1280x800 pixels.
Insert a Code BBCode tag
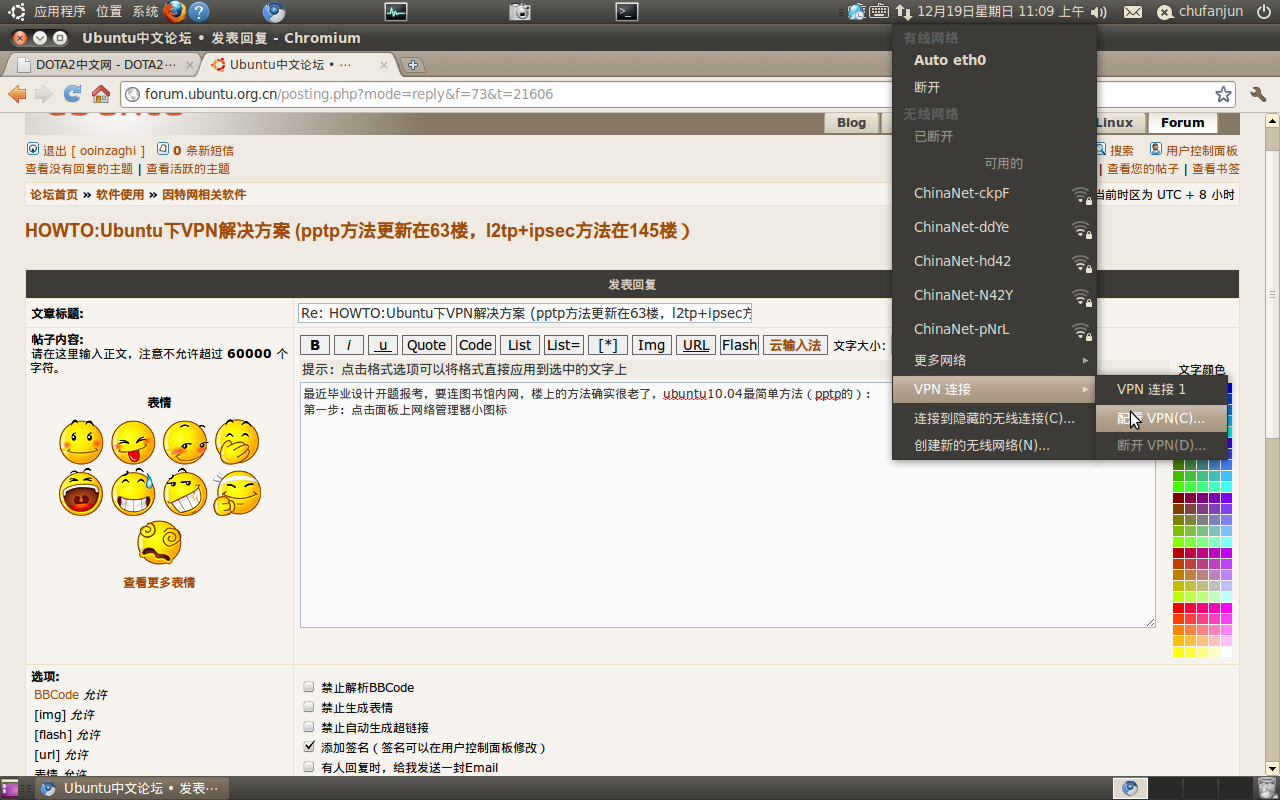pos(475,345)
